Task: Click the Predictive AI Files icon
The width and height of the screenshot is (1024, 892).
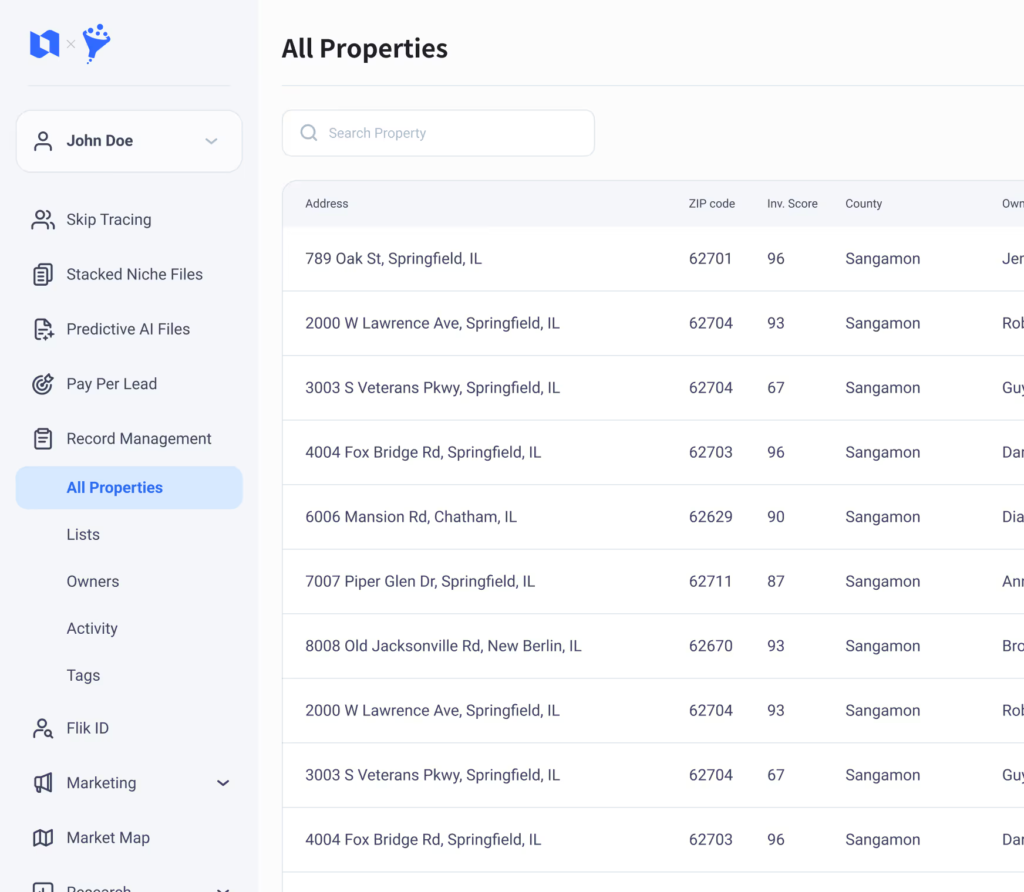Action: [43, 330]
